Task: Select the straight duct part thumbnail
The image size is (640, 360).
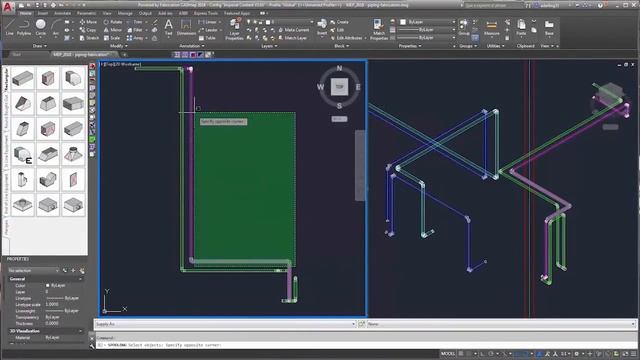Action: tap(22, 78)
